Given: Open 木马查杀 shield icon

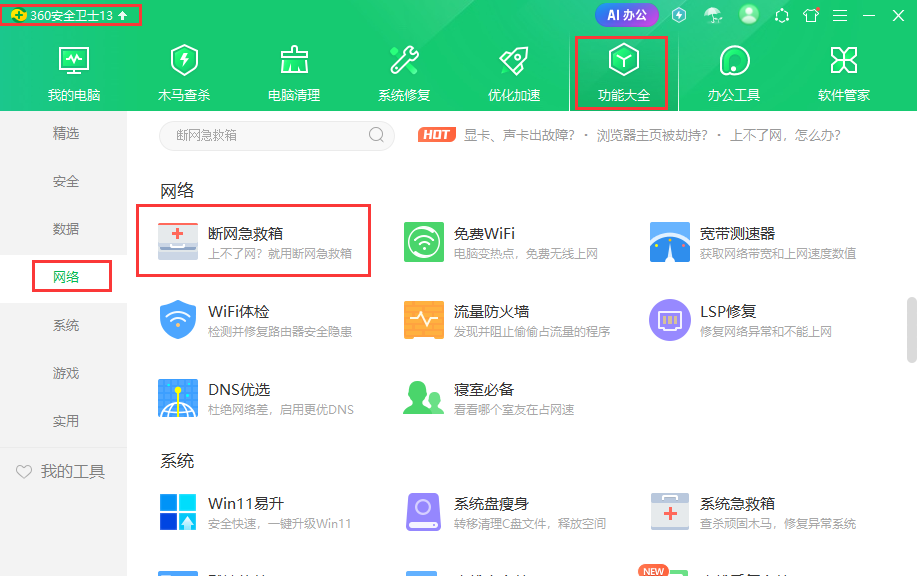Looking at the screenshot, I should click(x=184, y=60).
